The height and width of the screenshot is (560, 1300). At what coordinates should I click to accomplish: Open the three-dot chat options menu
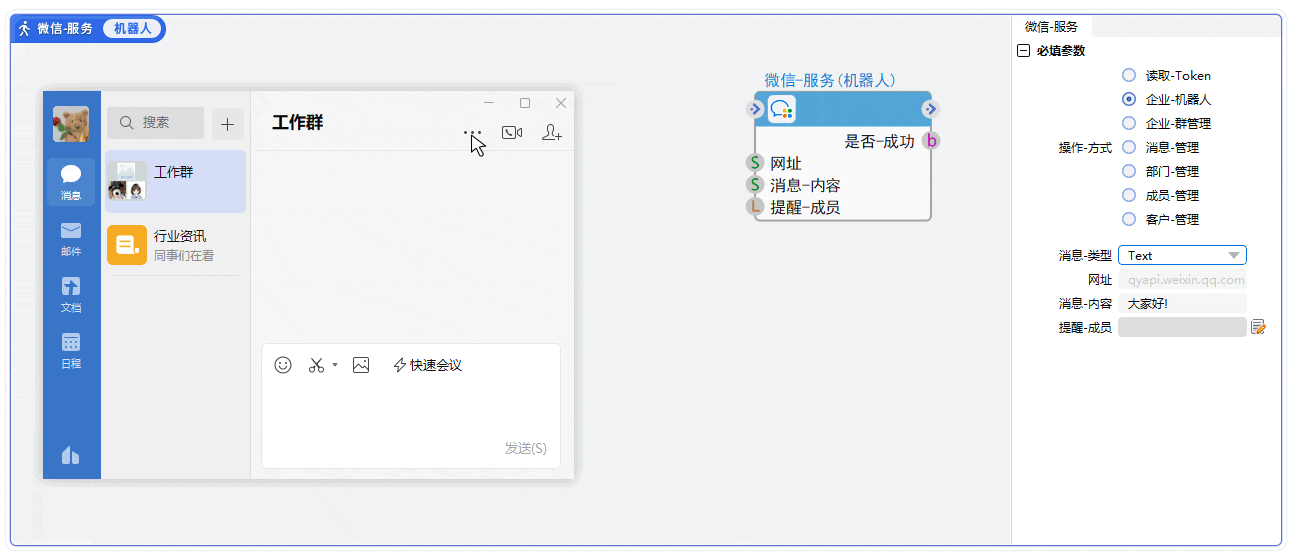(x=473, y=132)
